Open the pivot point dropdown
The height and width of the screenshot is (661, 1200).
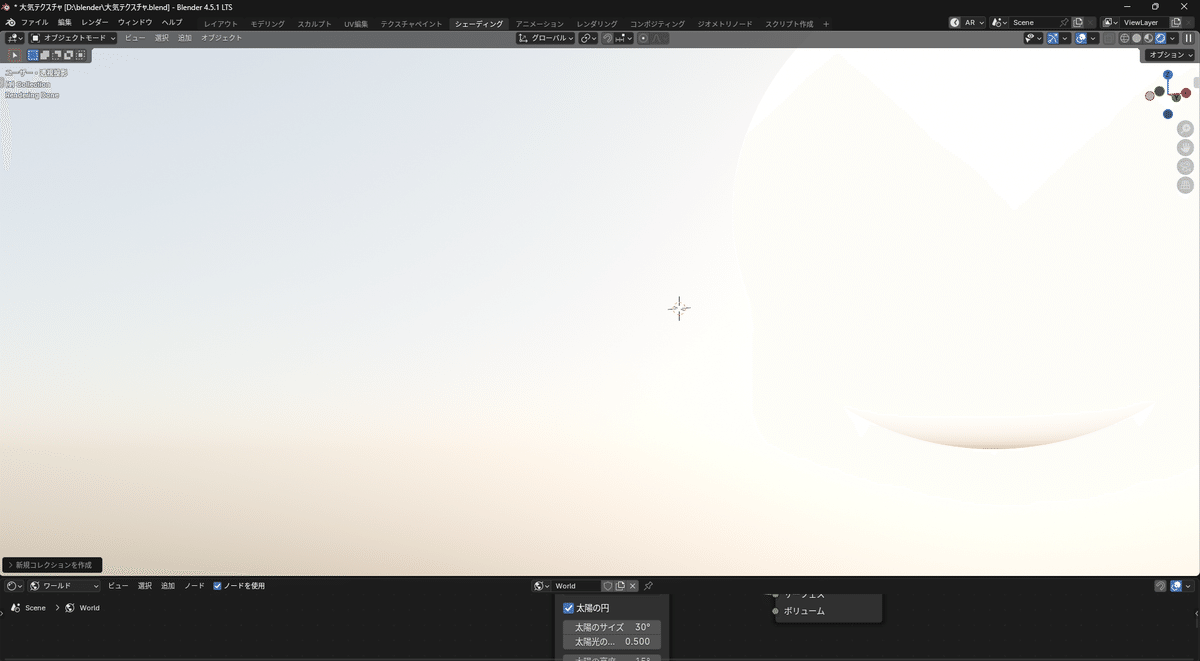588,38
